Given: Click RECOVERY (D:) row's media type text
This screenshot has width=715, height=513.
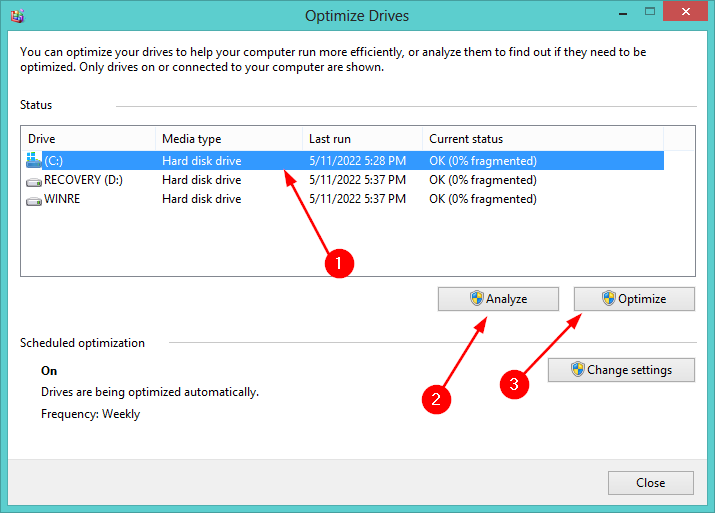Looking at the screenshot, I should 201,180.
